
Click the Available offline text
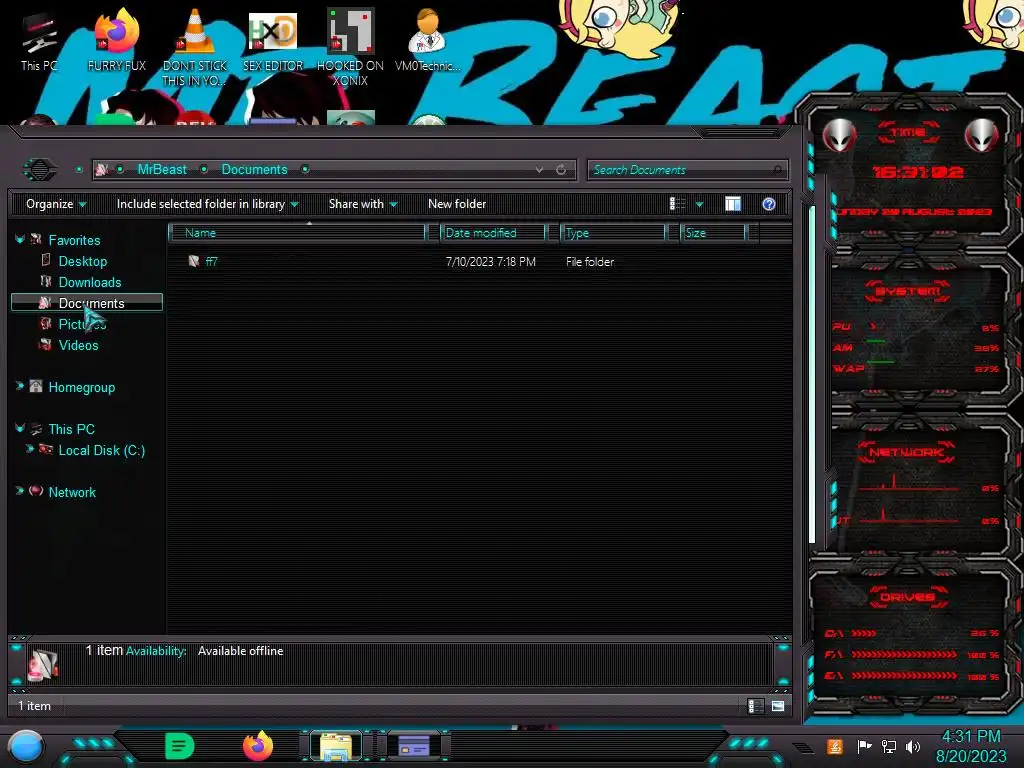(240, 651)
